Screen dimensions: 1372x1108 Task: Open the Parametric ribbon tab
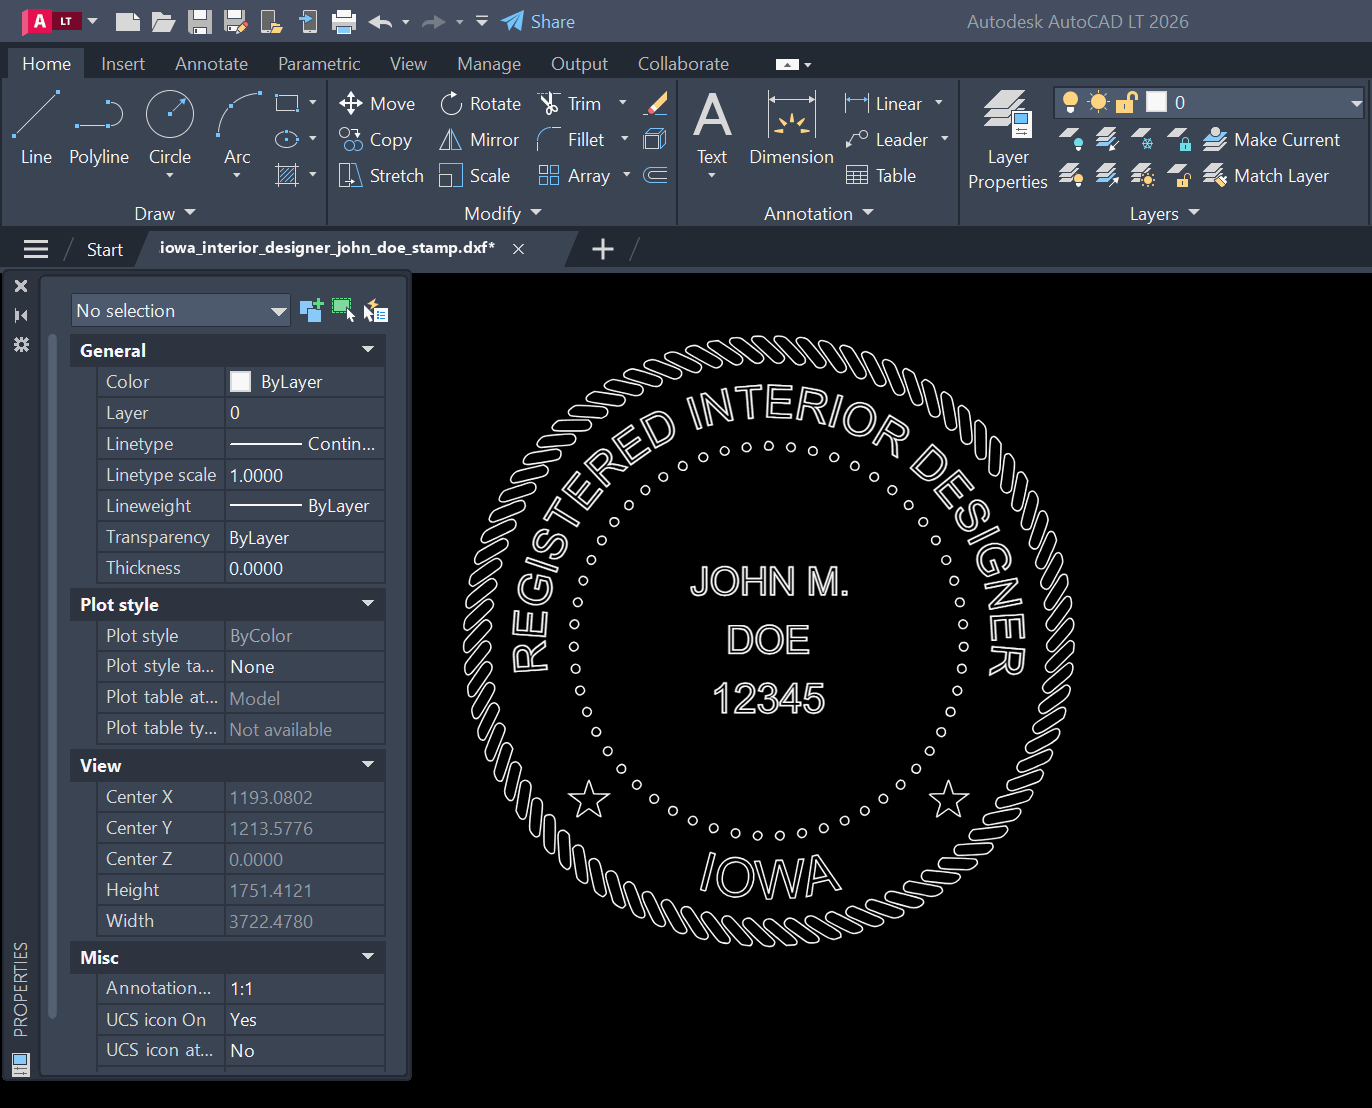319,63
